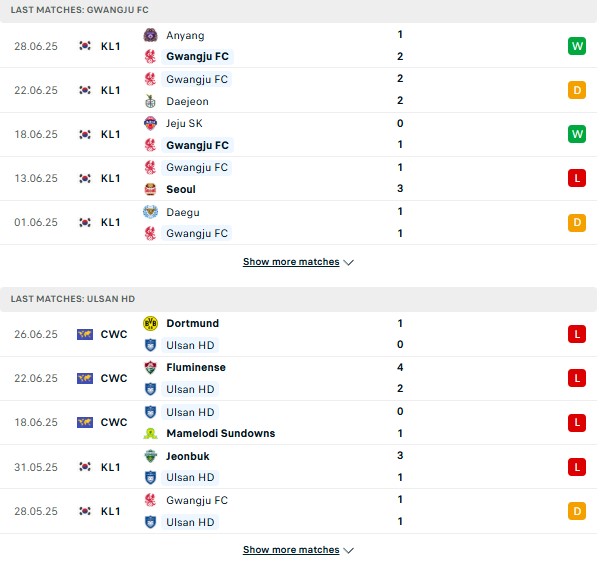Click the Daegu team crest
Image resolution: width=601 pixels, height=567 pixels.
point(150,212)
